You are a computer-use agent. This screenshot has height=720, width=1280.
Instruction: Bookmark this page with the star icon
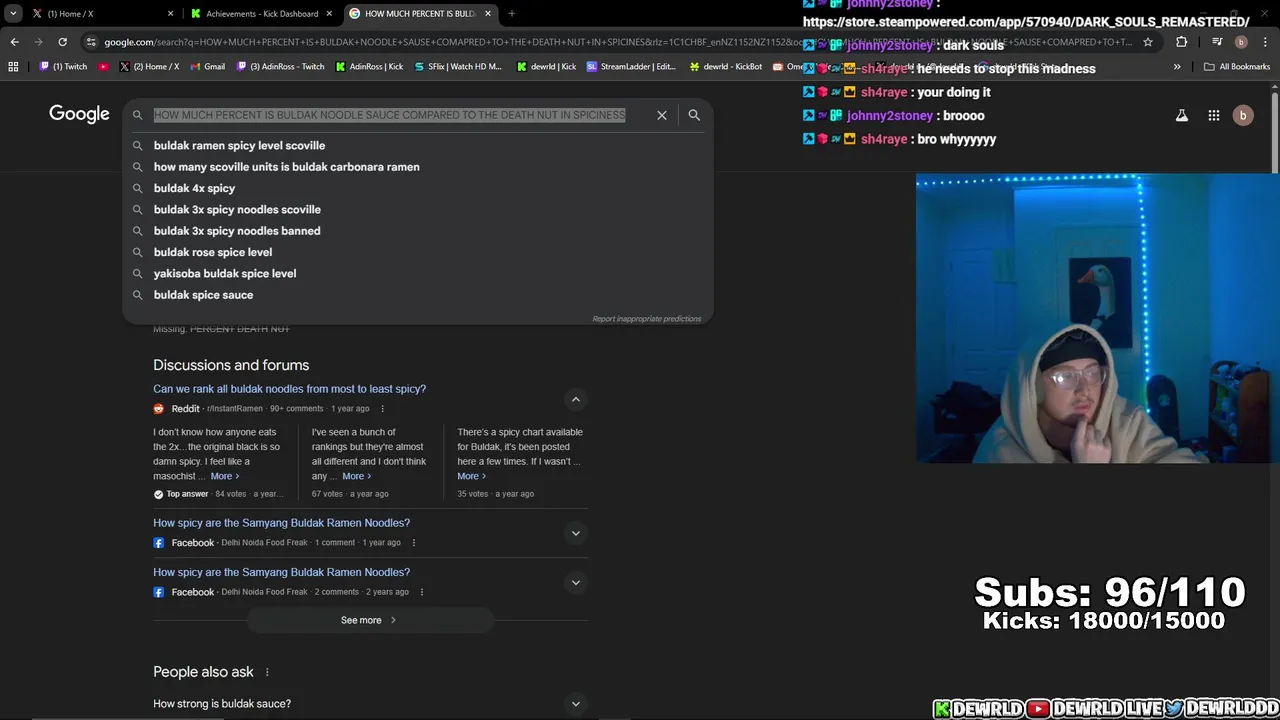click(1148, 42)
